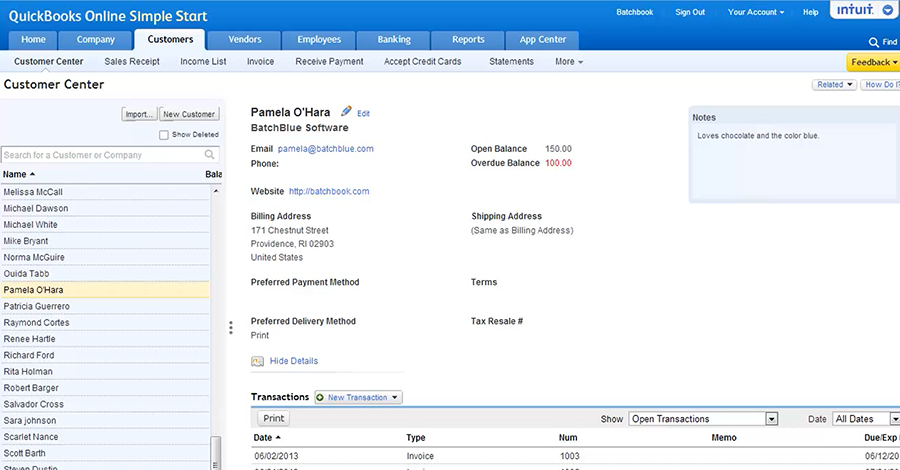Viewport: 900px width, 470px height.
Task: Sort customer list by Name column
Action: pos(19,174)
